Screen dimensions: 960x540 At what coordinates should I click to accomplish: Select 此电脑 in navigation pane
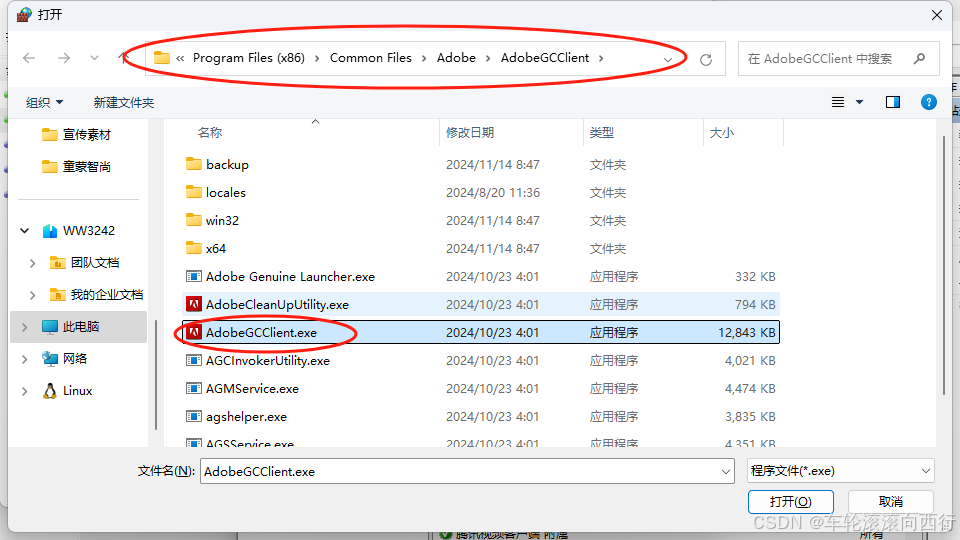click(x=80, y=326)
